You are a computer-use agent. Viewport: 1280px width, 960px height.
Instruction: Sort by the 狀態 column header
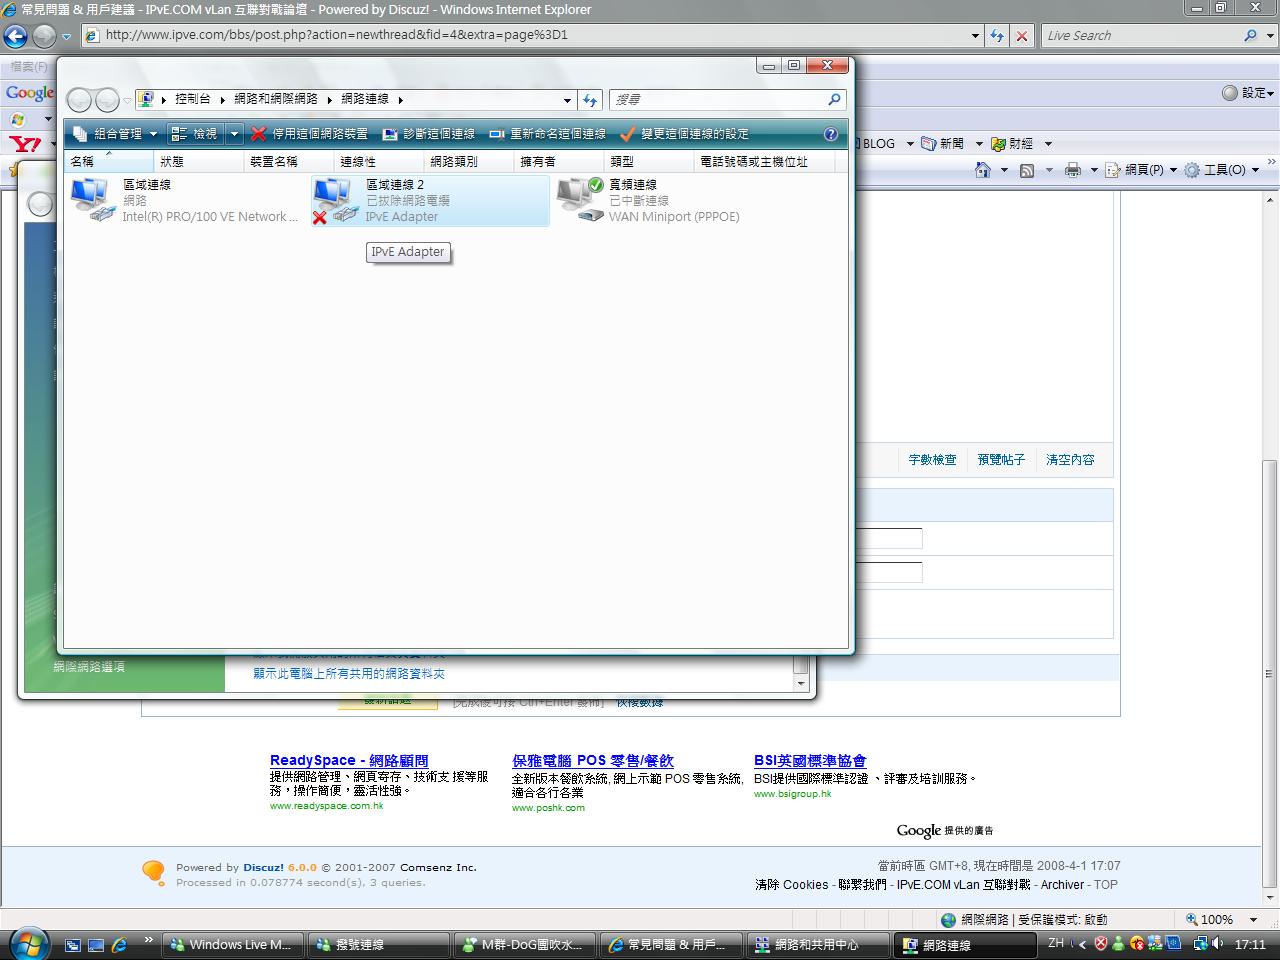pyautogui.click(x=199, y=161)
